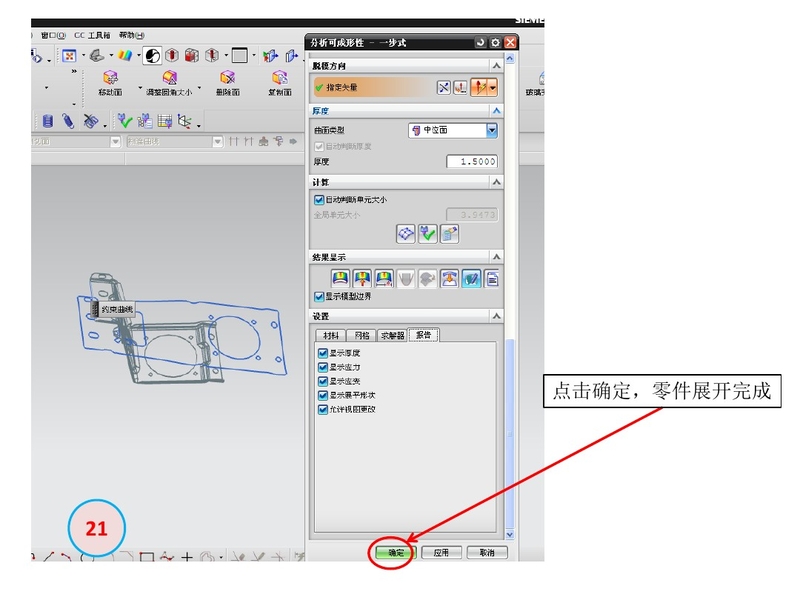Open the 移动面 dropdown arrow

point(139,88)
